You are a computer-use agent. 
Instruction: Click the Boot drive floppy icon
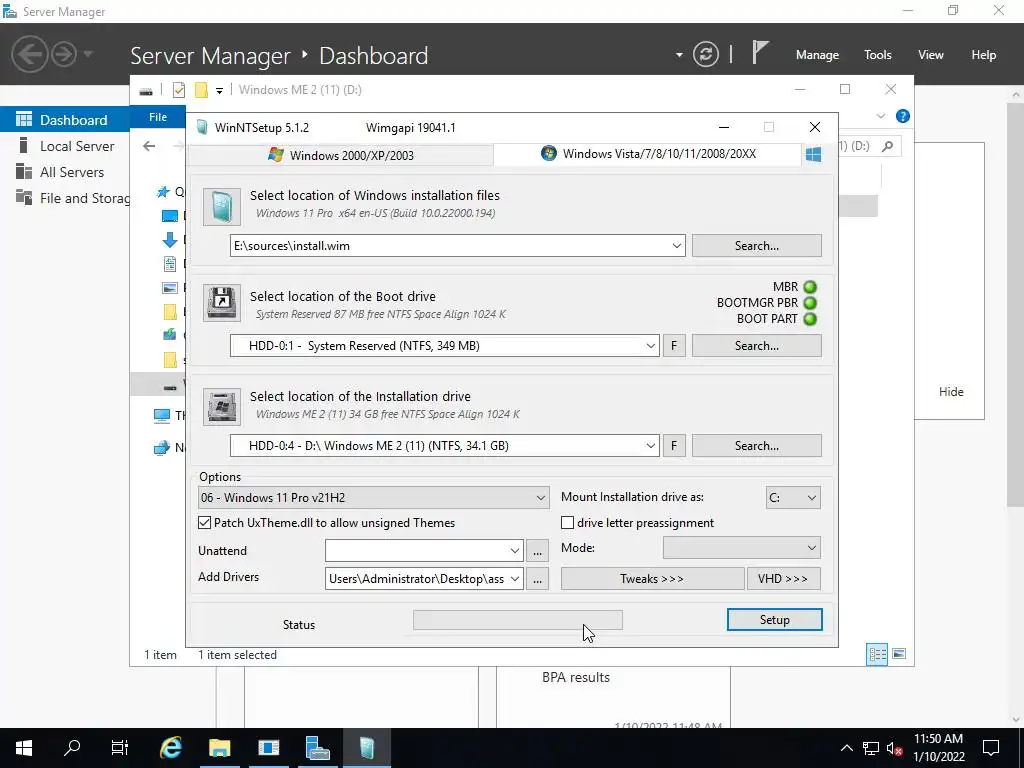tap(221, 302)
